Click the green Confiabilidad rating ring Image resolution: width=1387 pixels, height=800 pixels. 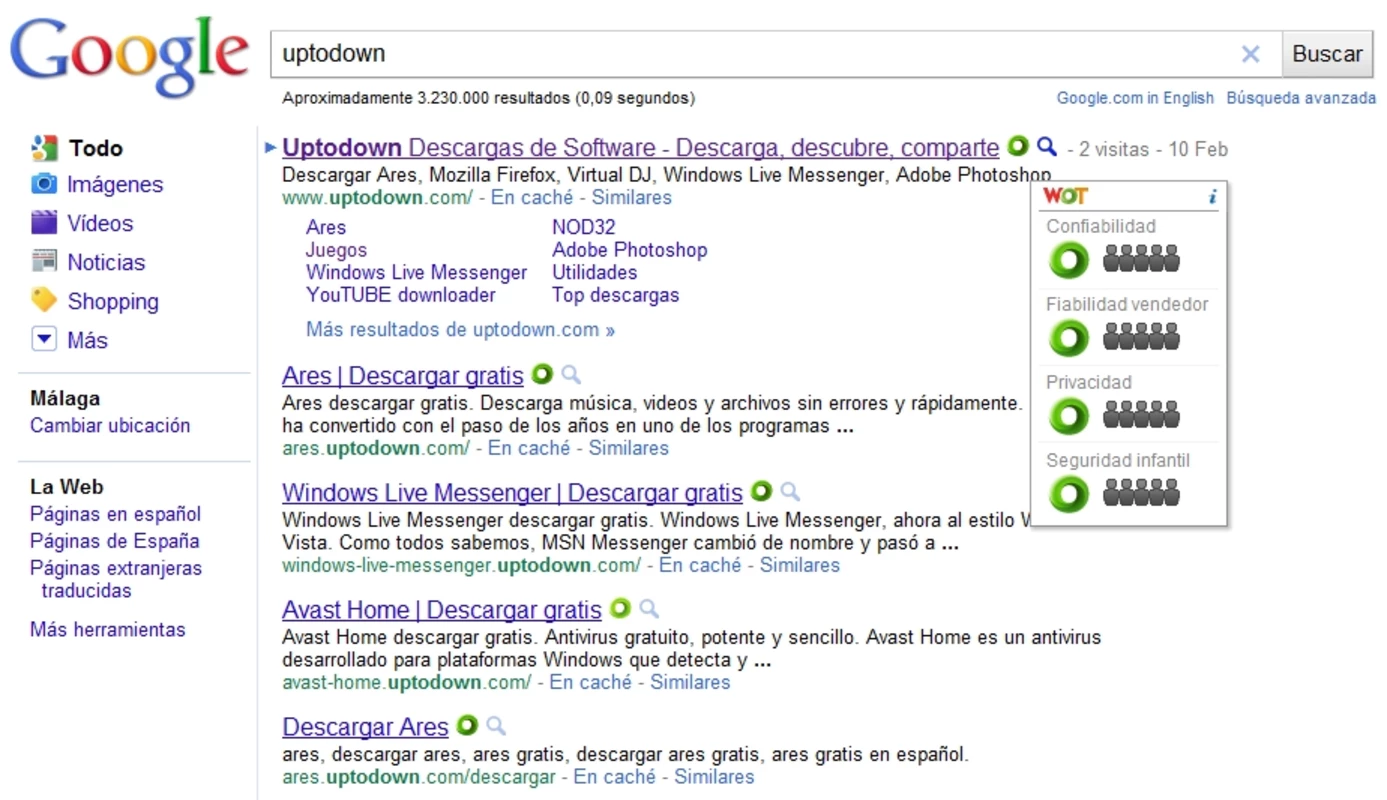pyautogui.click(x=1068, y=261)
